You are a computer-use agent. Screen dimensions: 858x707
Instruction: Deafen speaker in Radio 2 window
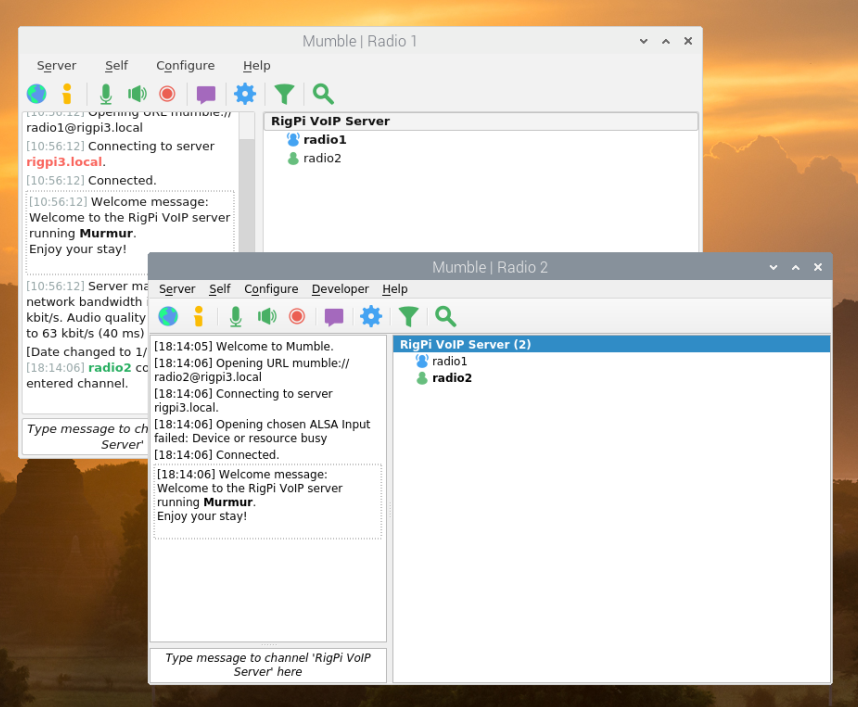266,317
